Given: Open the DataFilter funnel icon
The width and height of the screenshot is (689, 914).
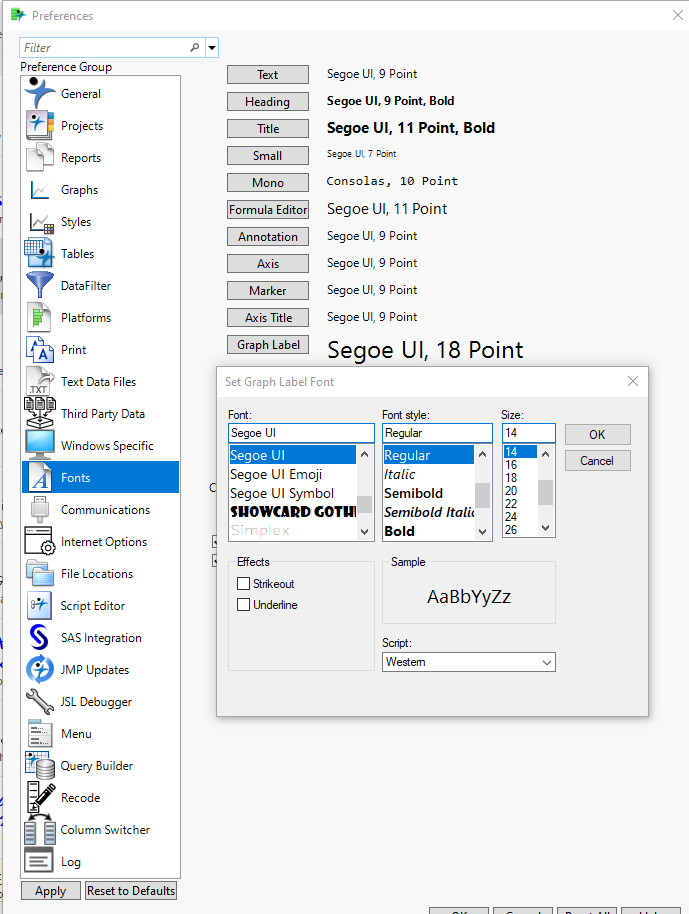Looking at the screenshot, I should point(40,286).
